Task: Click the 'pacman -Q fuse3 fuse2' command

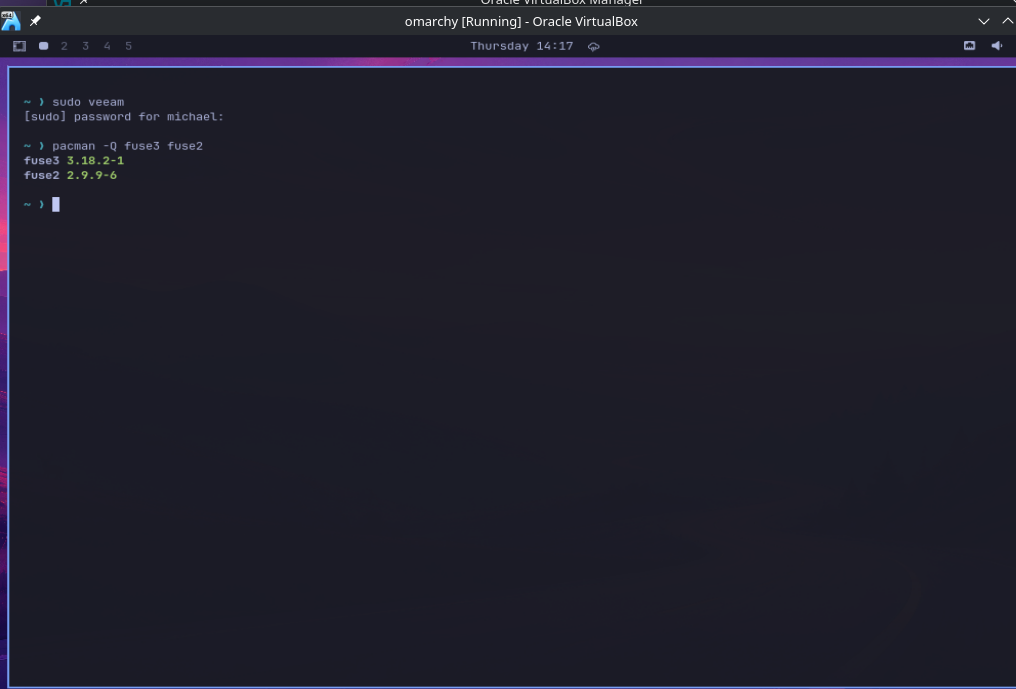Action: point(128,146)
